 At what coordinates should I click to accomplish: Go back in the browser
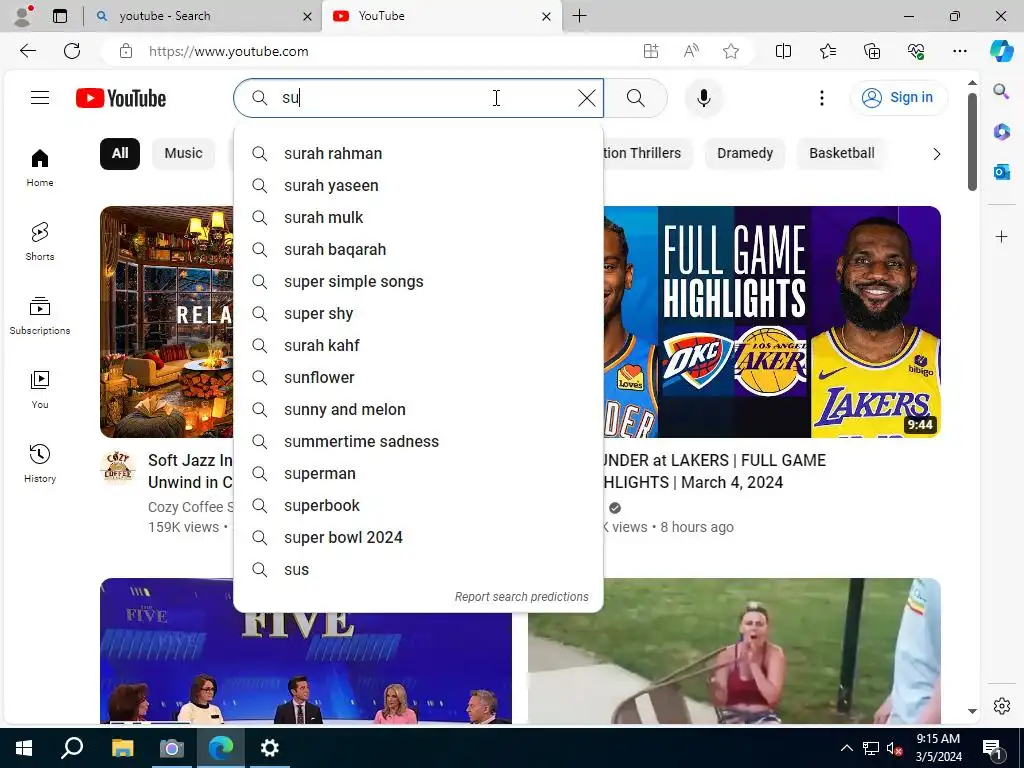point(28,51)
